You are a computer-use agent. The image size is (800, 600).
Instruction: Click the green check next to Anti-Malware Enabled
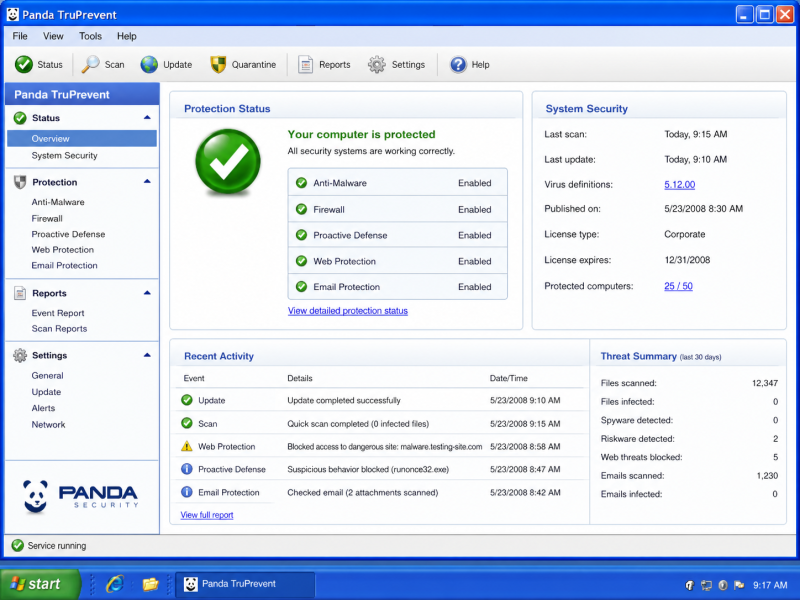coord(302,183)
